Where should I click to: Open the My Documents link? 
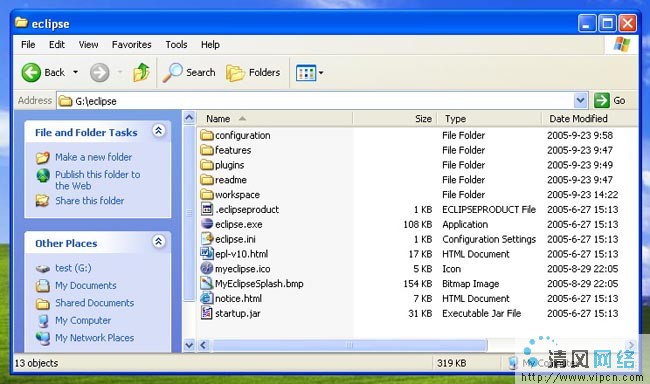pos(86,286)
